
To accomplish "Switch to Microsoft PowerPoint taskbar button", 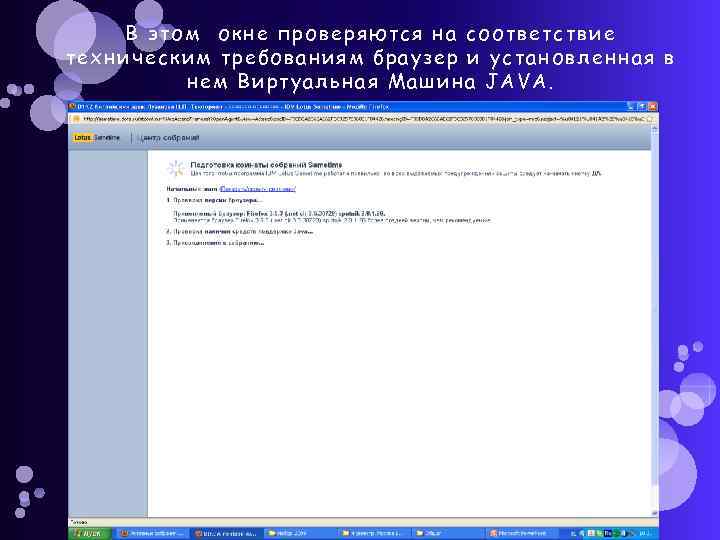I will [x=521, y=534].
